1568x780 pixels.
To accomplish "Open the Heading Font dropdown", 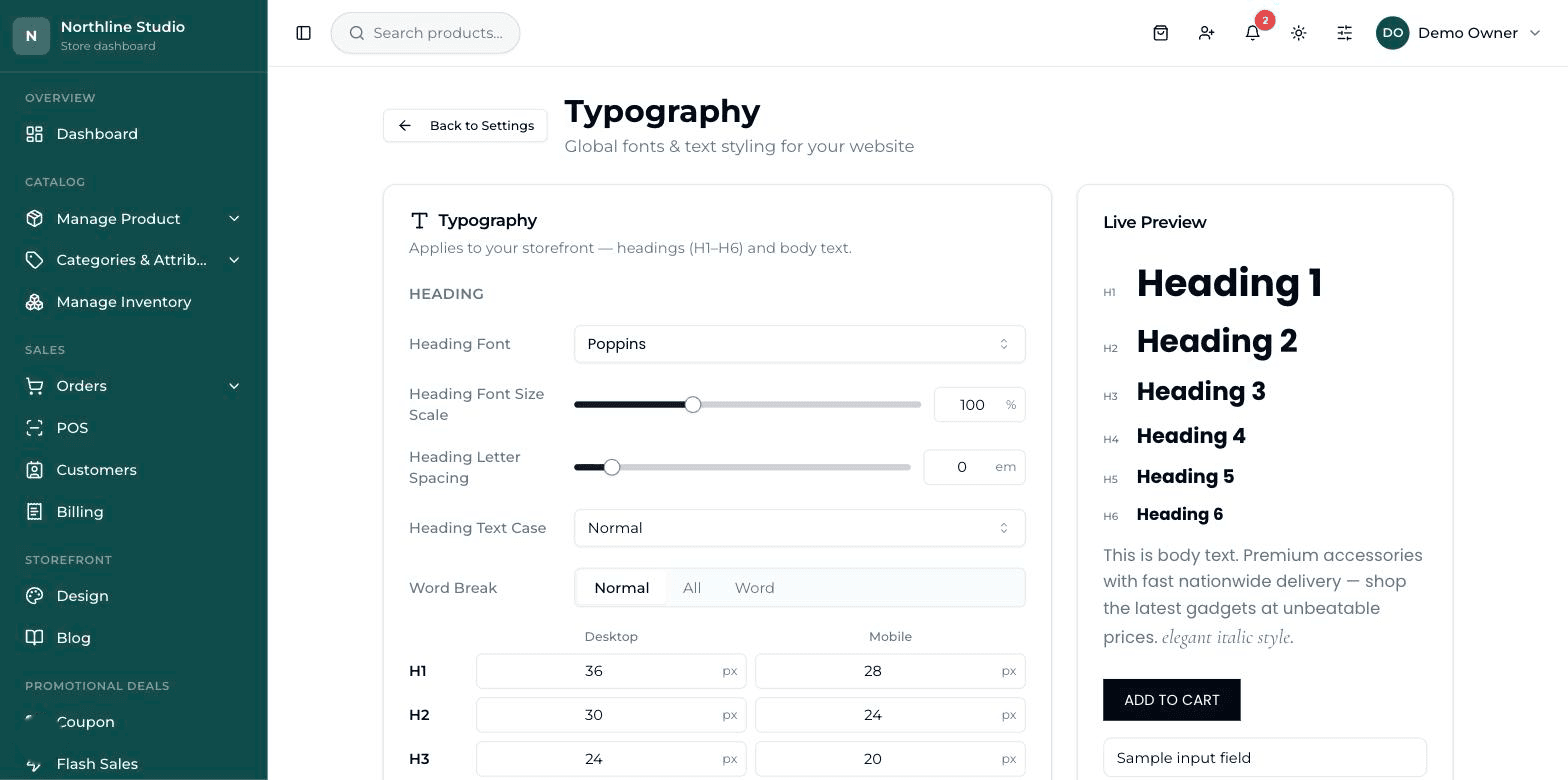I will (800, 344).
